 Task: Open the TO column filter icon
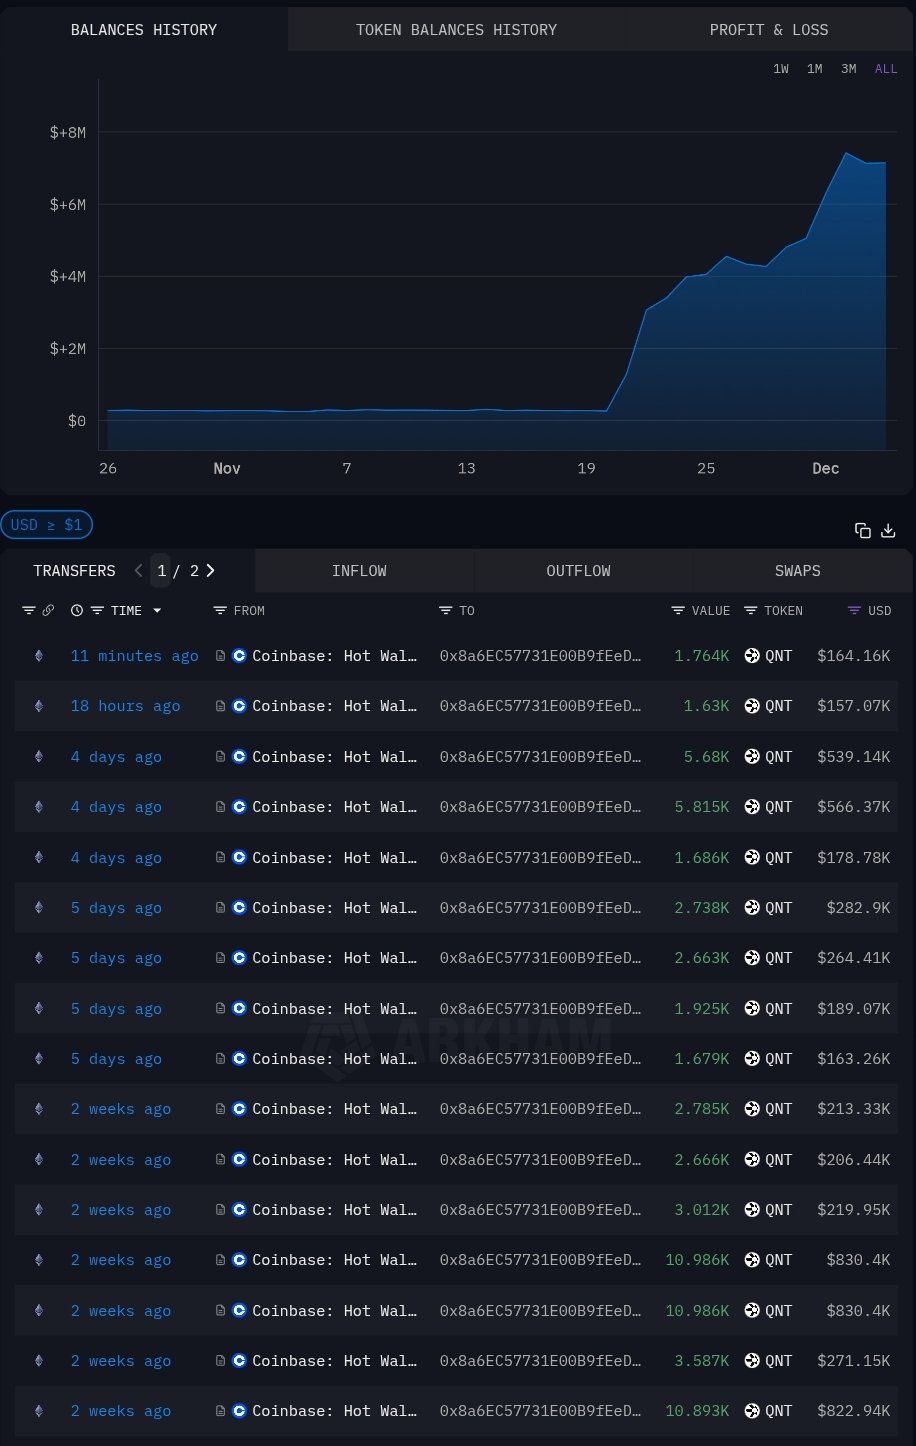tap(445, 611)
